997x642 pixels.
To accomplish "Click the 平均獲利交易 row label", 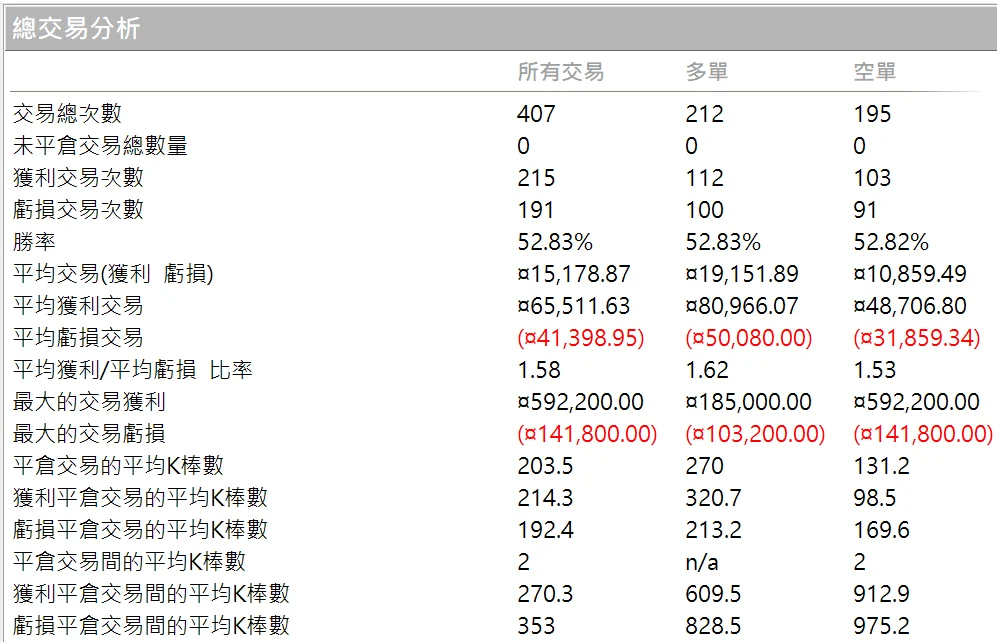I will pos(78,306).
